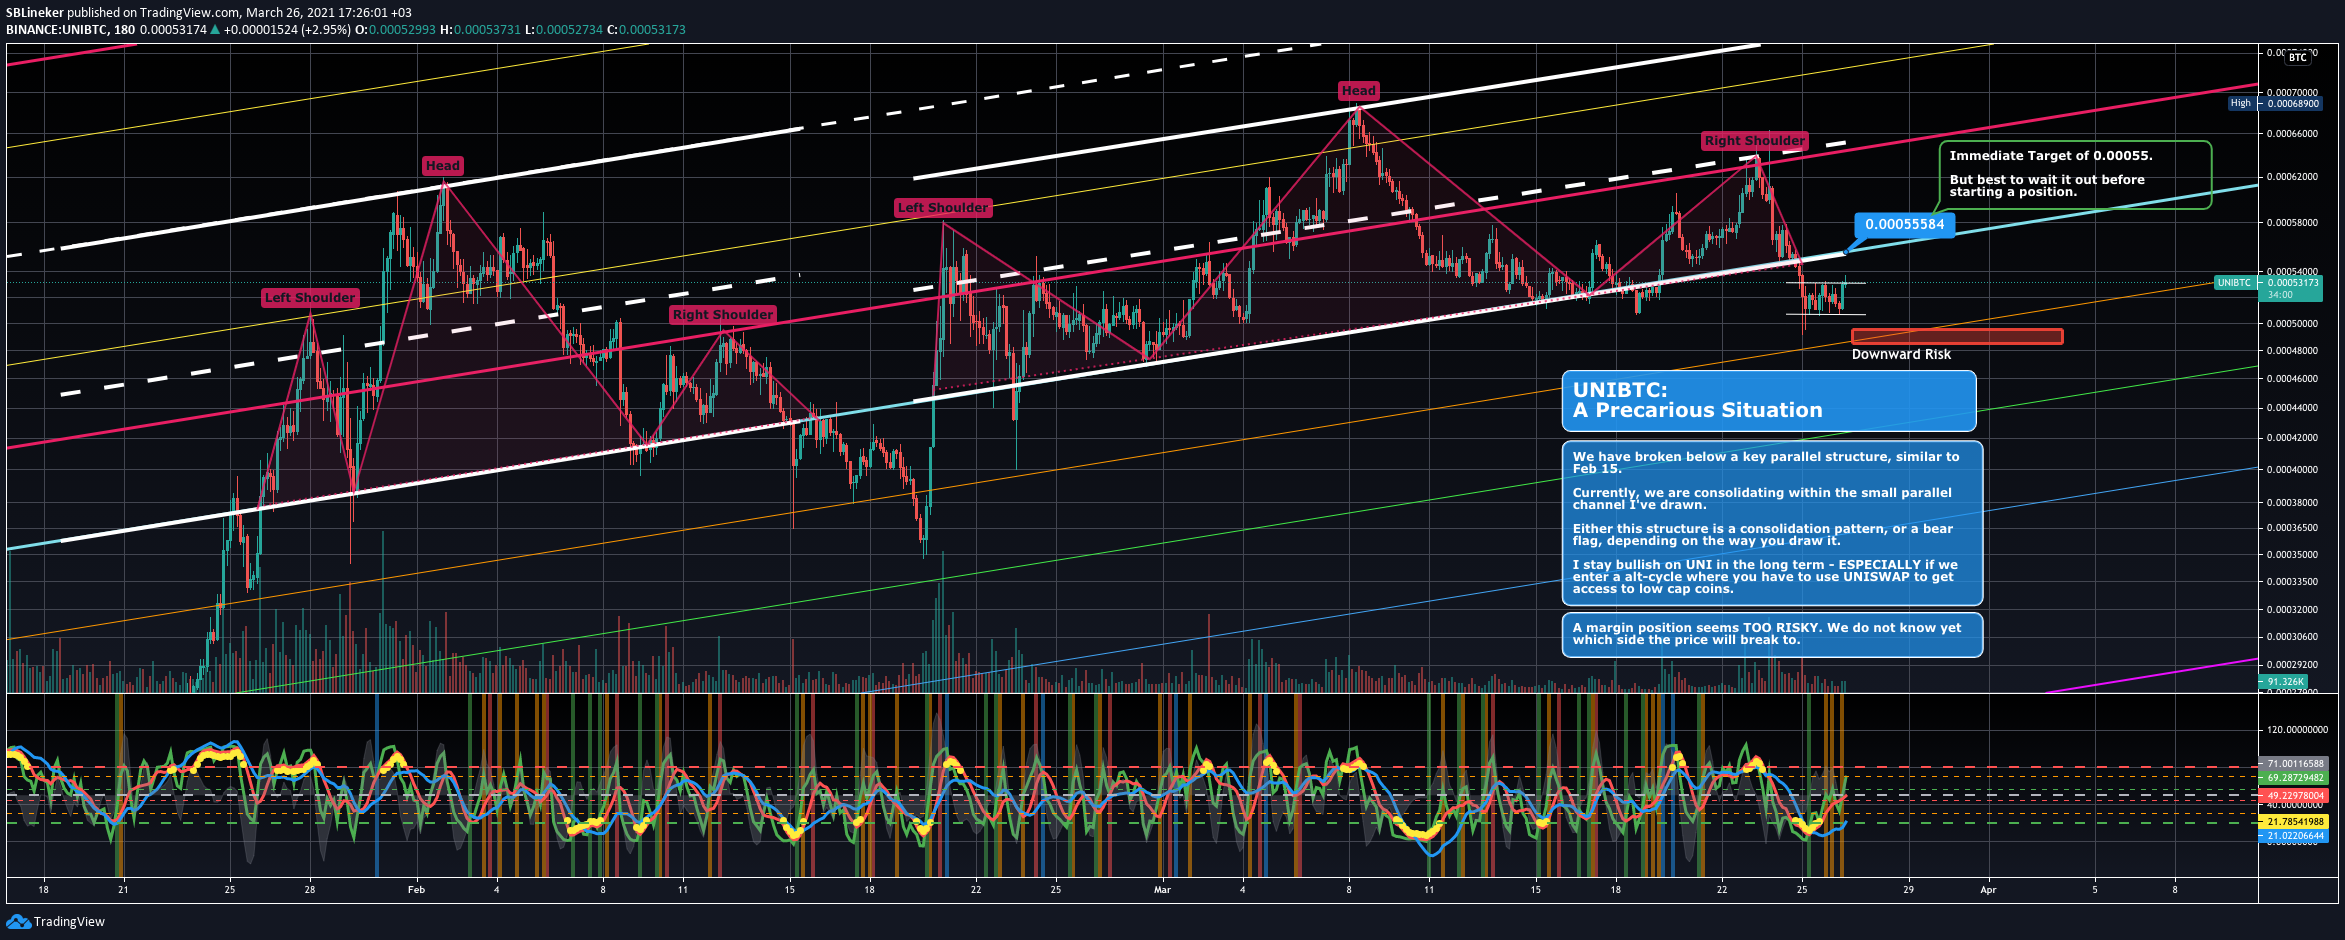Click the C:0.00053173 close value in header
The height and width of the screenshot is (940, 2345).
click(x=647, y=29)
